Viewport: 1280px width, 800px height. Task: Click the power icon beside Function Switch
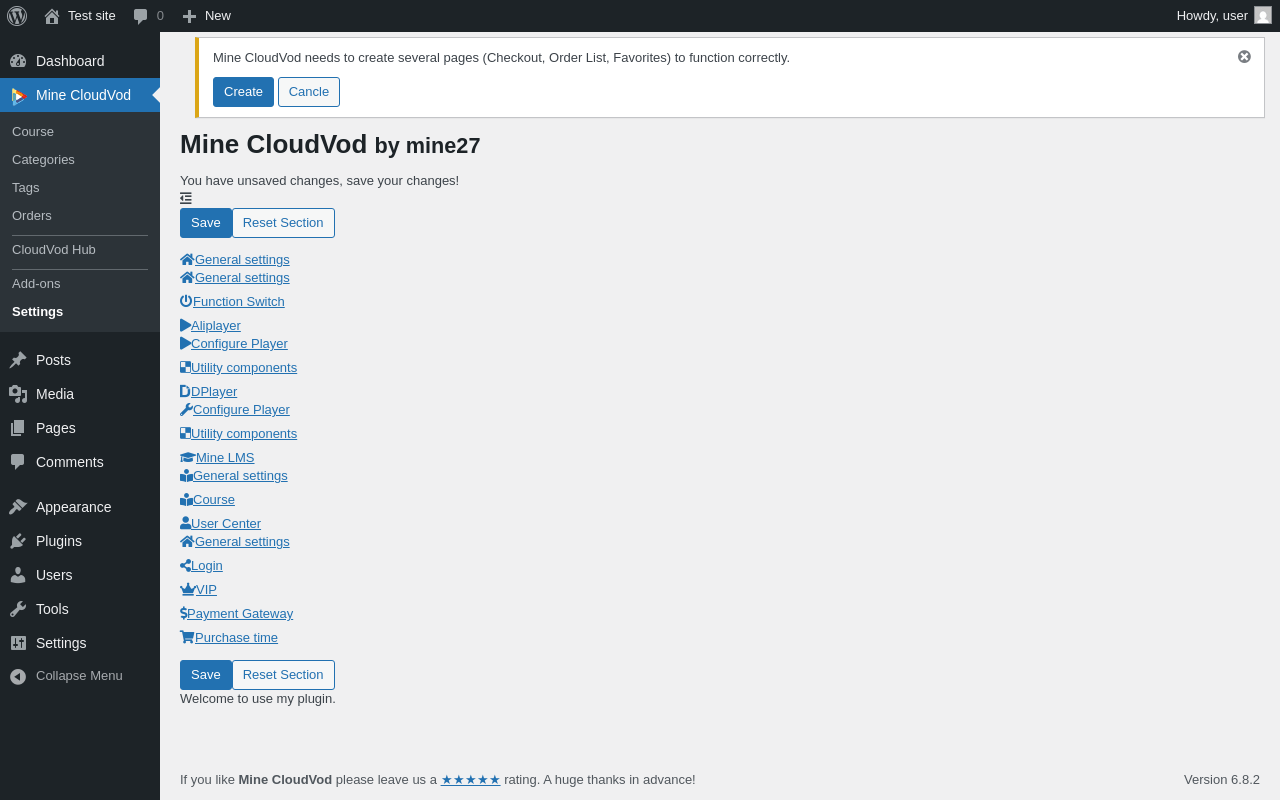click(186, 301)
